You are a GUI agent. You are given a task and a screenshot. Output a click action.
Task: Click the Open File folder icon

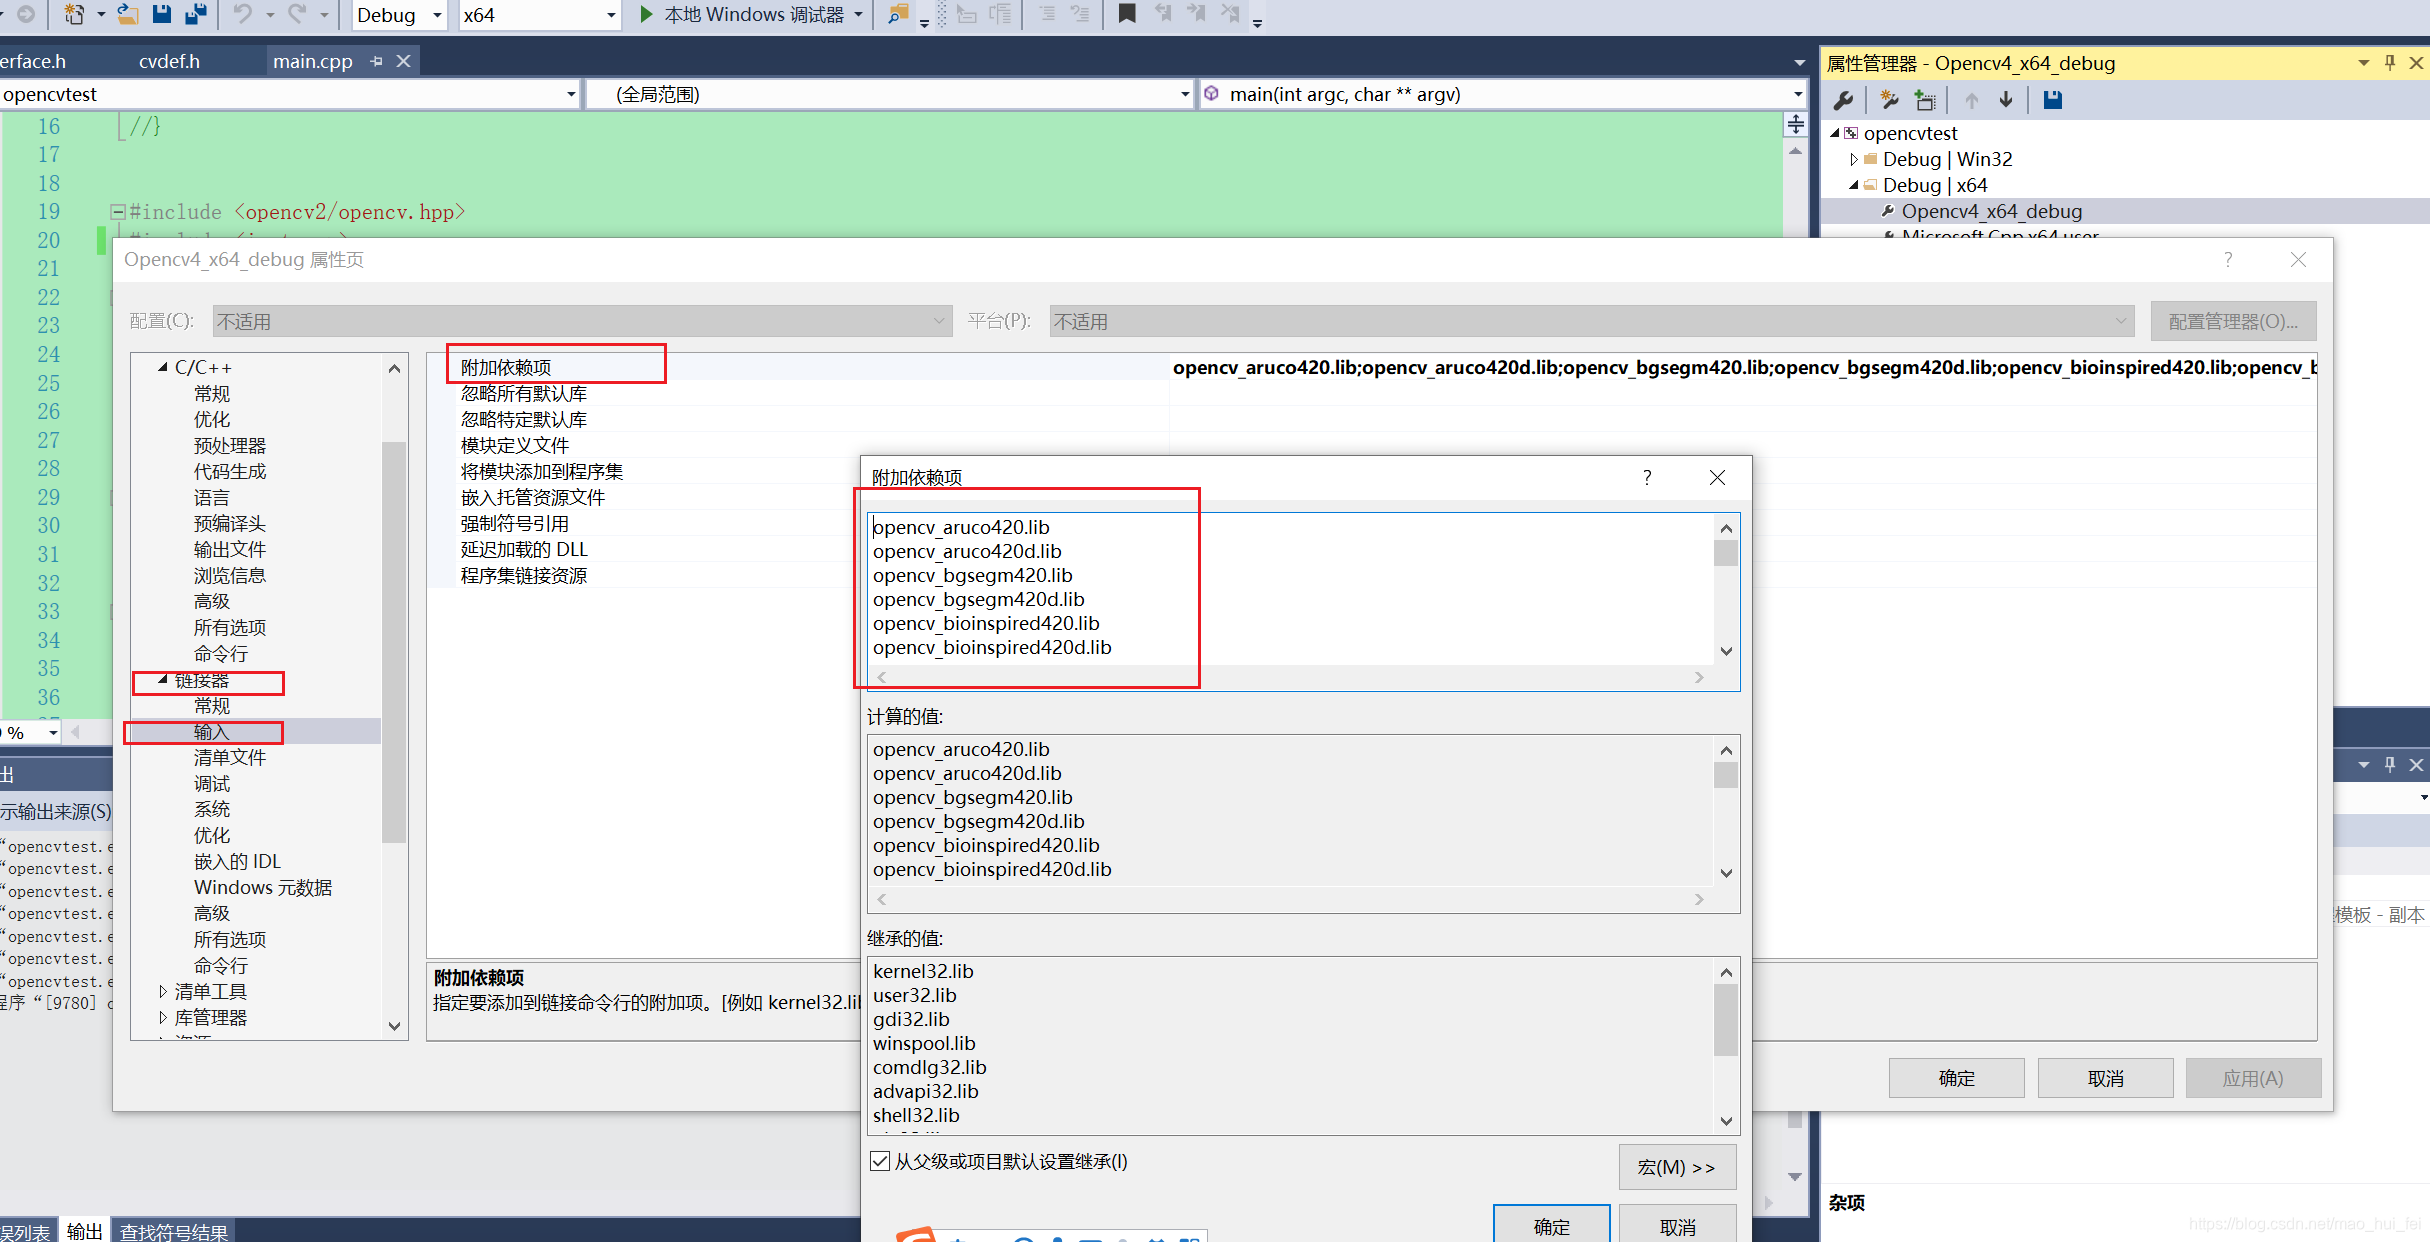(127, 14)
